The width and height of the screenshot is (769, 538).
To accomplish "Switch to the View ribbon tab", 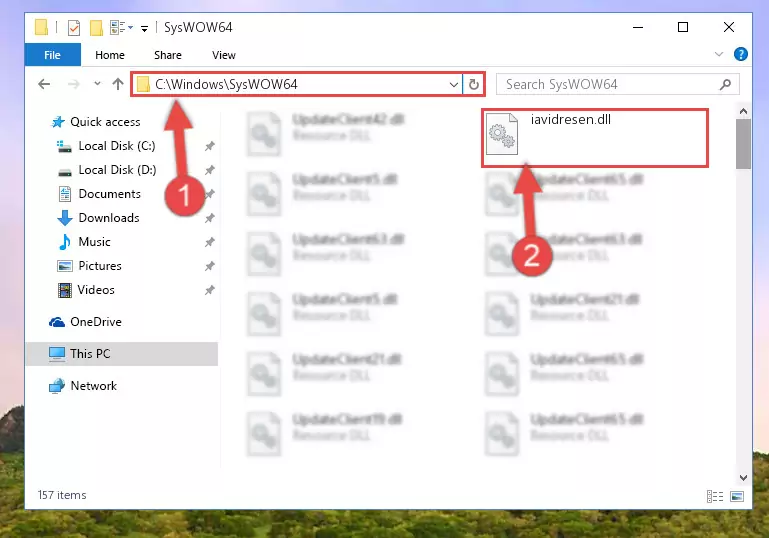I will click(224, 55).
